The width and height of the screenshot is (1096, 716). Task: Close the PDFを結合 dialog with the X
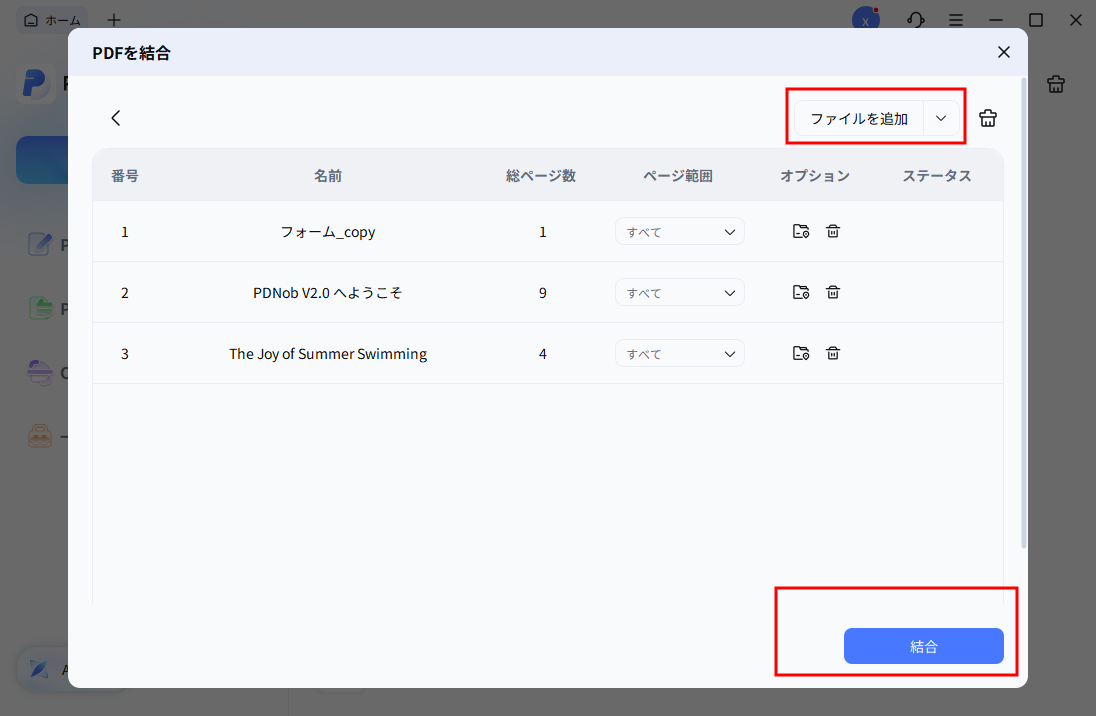(1003, 51)
